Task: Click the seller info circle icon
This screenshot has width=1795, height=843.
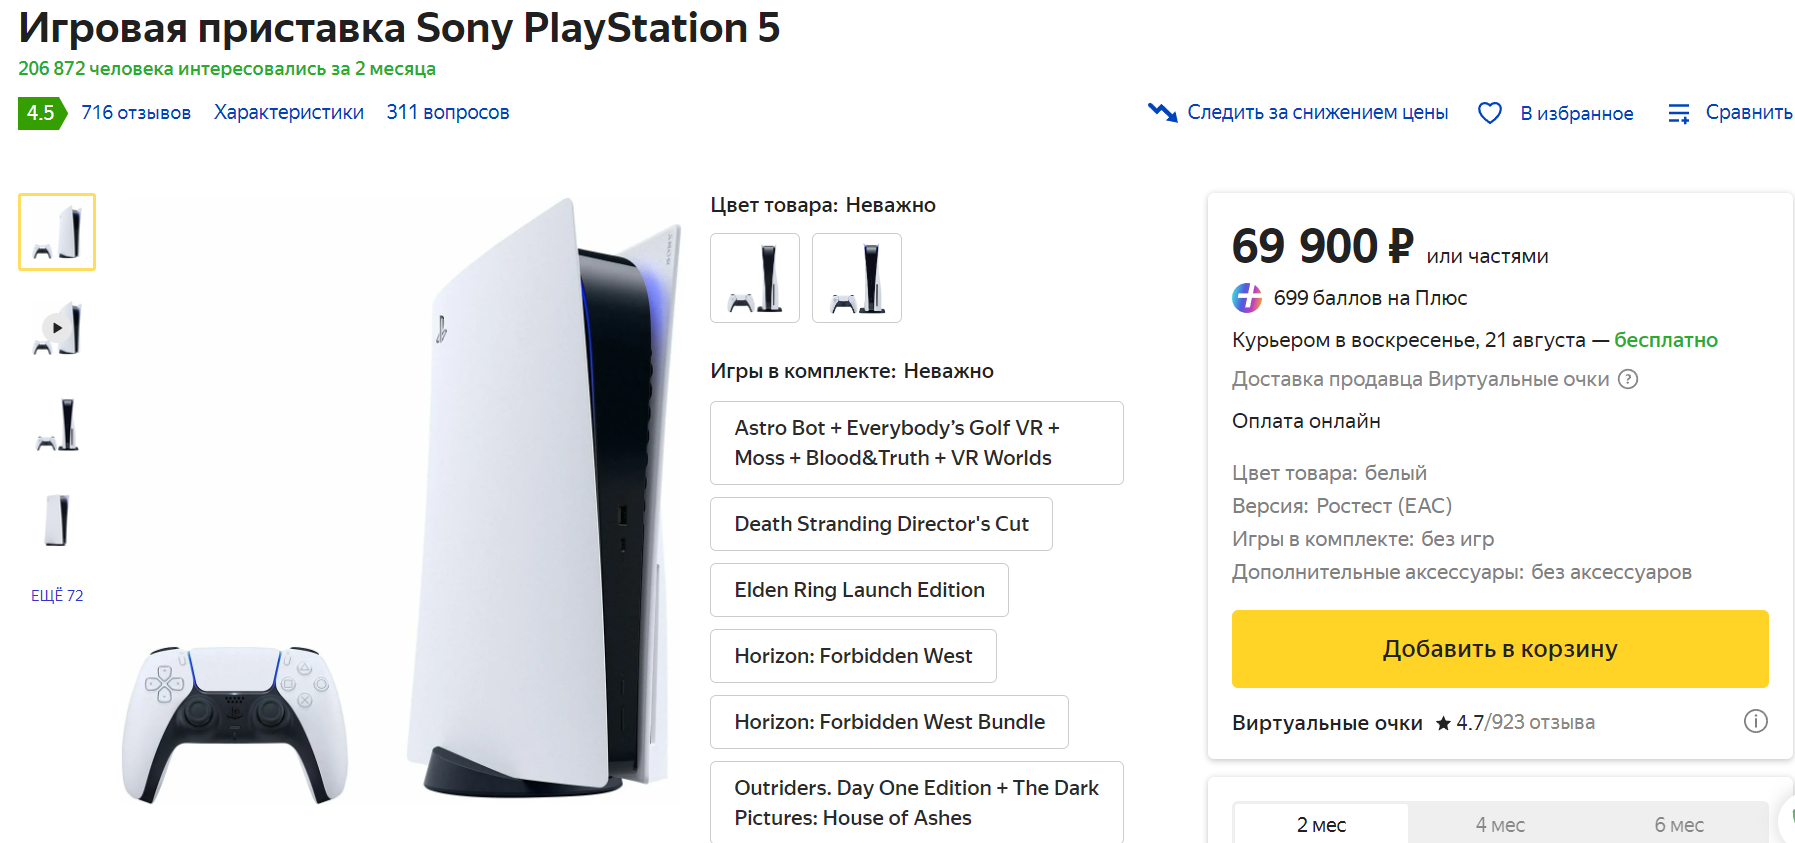Action: point(1755,721)
